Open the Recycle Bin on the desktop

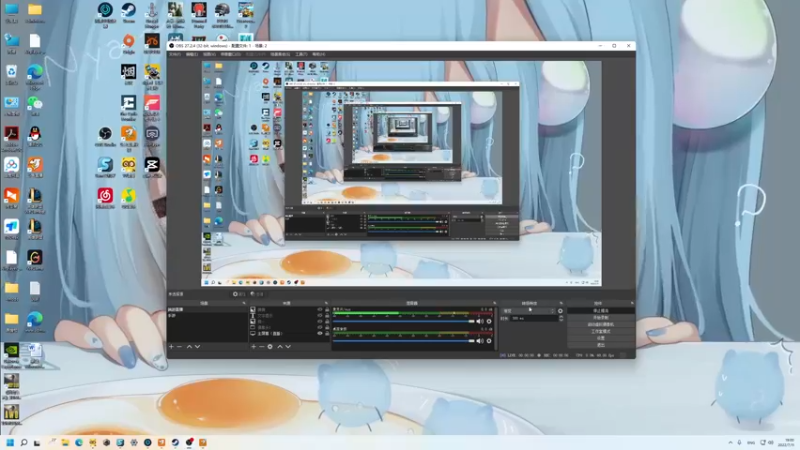[11, 74]
